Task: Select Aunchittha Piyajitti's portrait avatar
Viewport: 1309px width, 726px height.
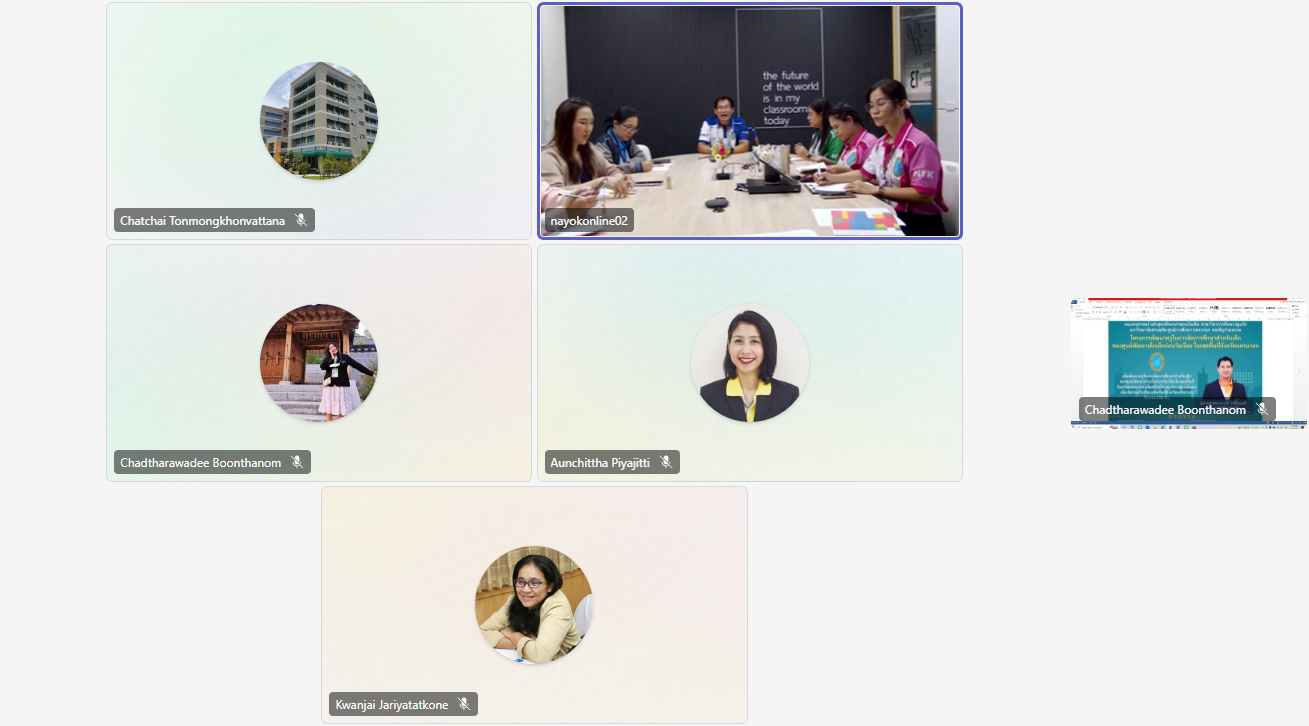Action: (x=750, y=363)
